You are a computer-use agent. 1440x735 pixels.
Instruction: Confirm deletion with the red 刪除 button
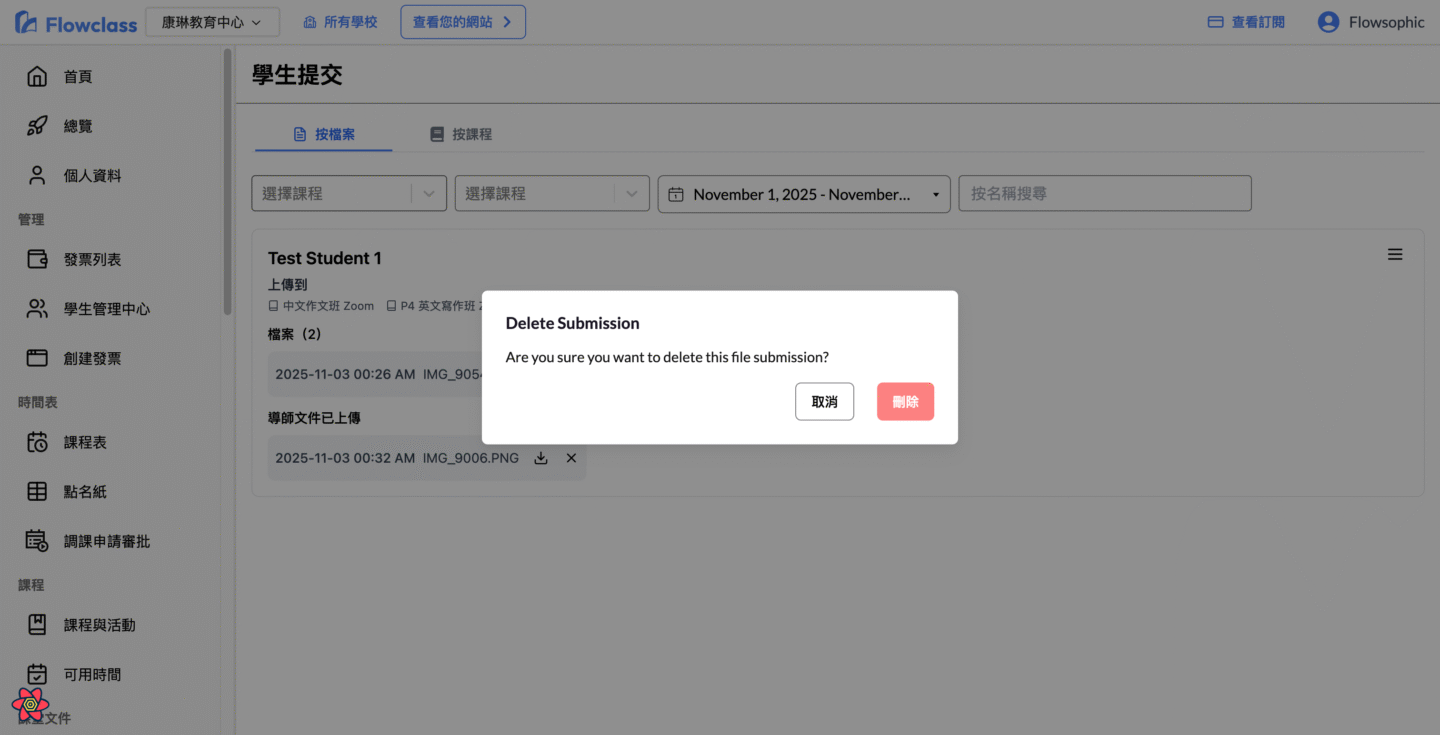pyautogui.click(x=905, y=402)
